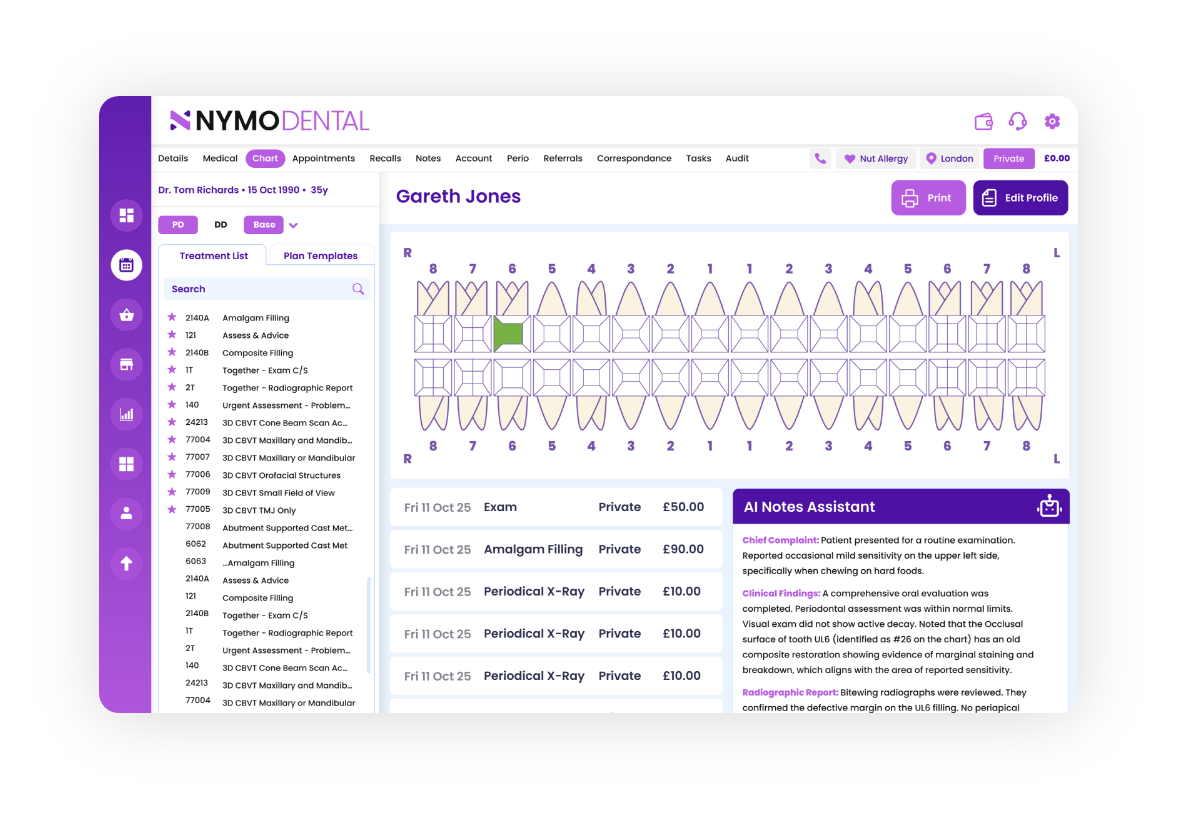Click the Print button

point(929,197)
